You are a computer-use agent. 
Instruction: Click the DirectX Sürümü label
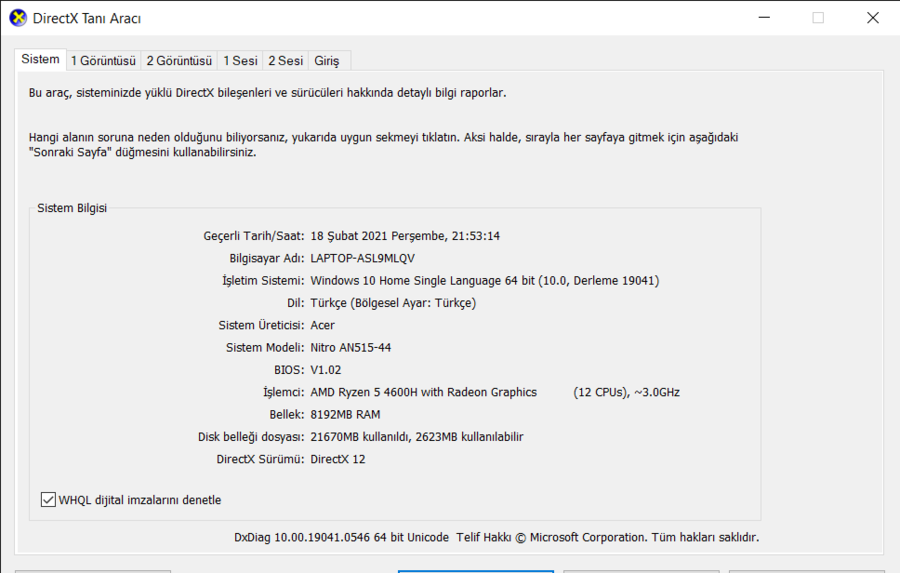[260, 459]
